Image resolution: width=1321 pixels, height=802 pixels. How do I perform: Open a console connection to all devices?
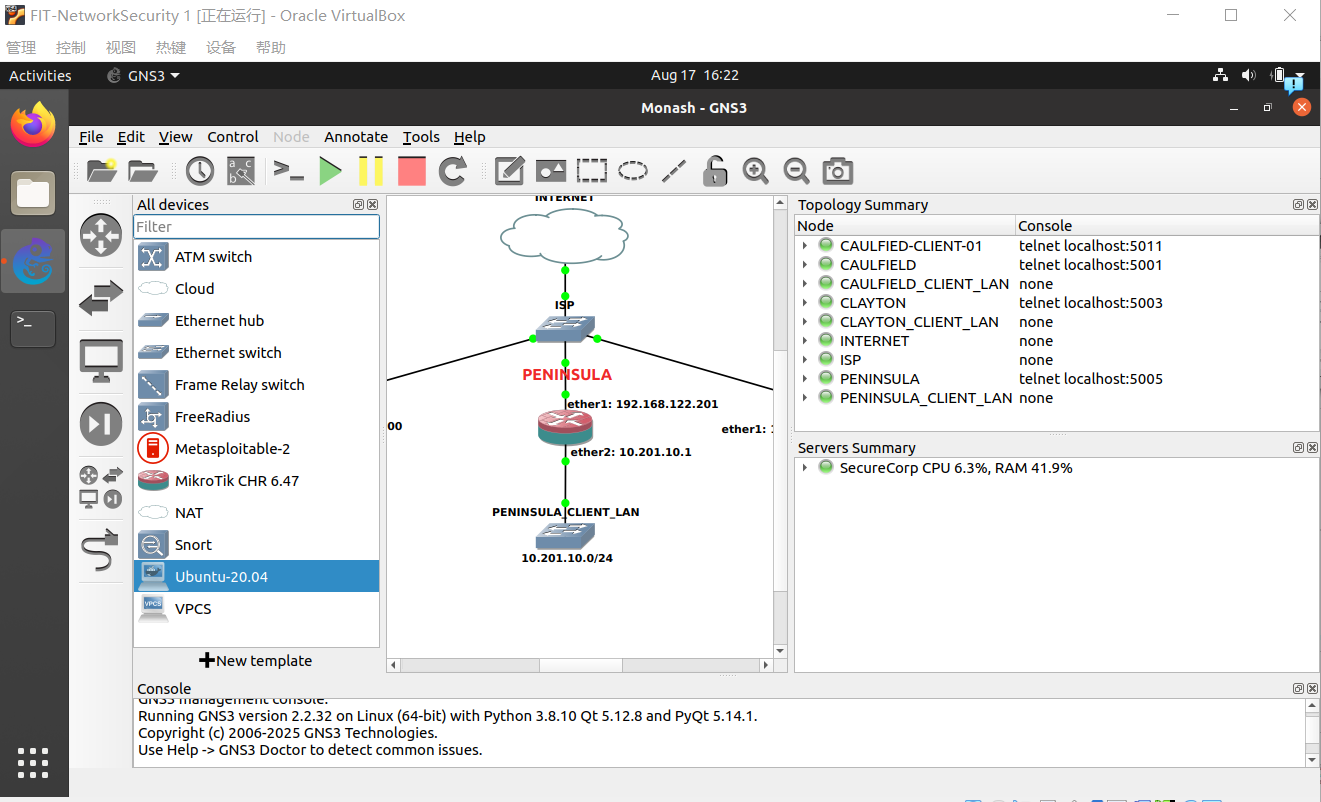click(x=288, y=170)
